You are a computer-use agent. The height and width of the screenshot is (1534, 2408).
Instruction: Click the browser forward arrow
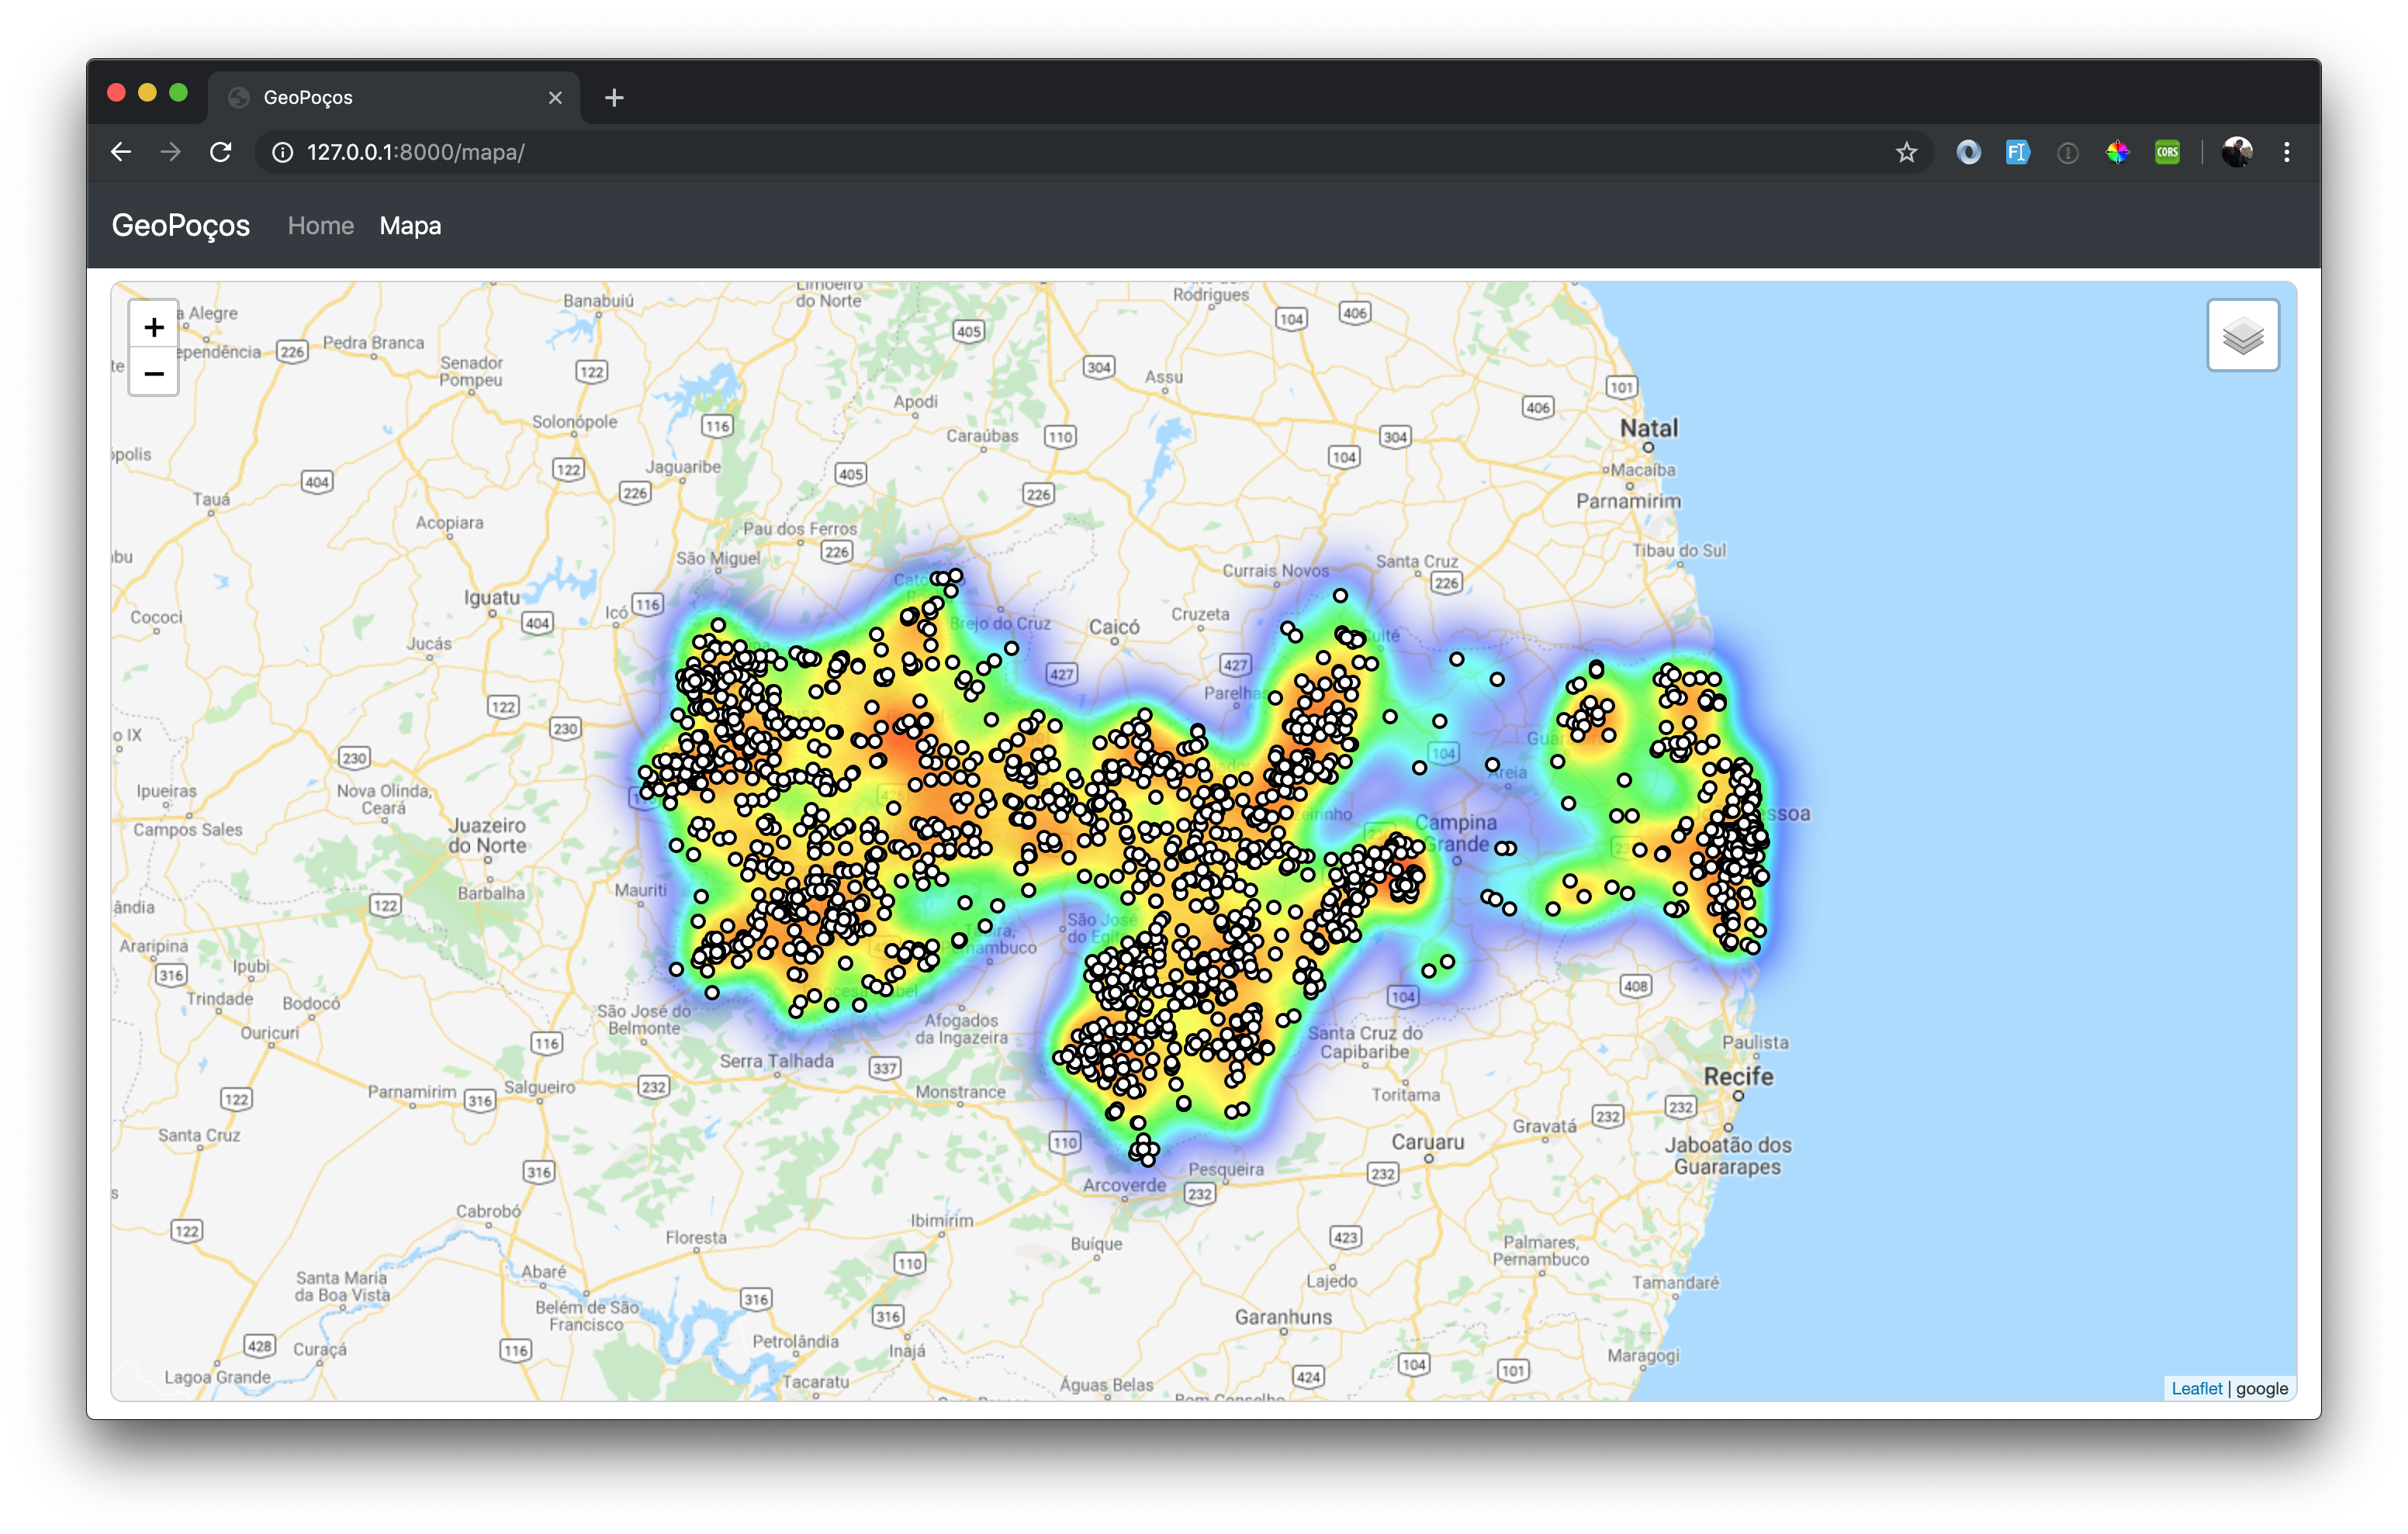point(171,152)
